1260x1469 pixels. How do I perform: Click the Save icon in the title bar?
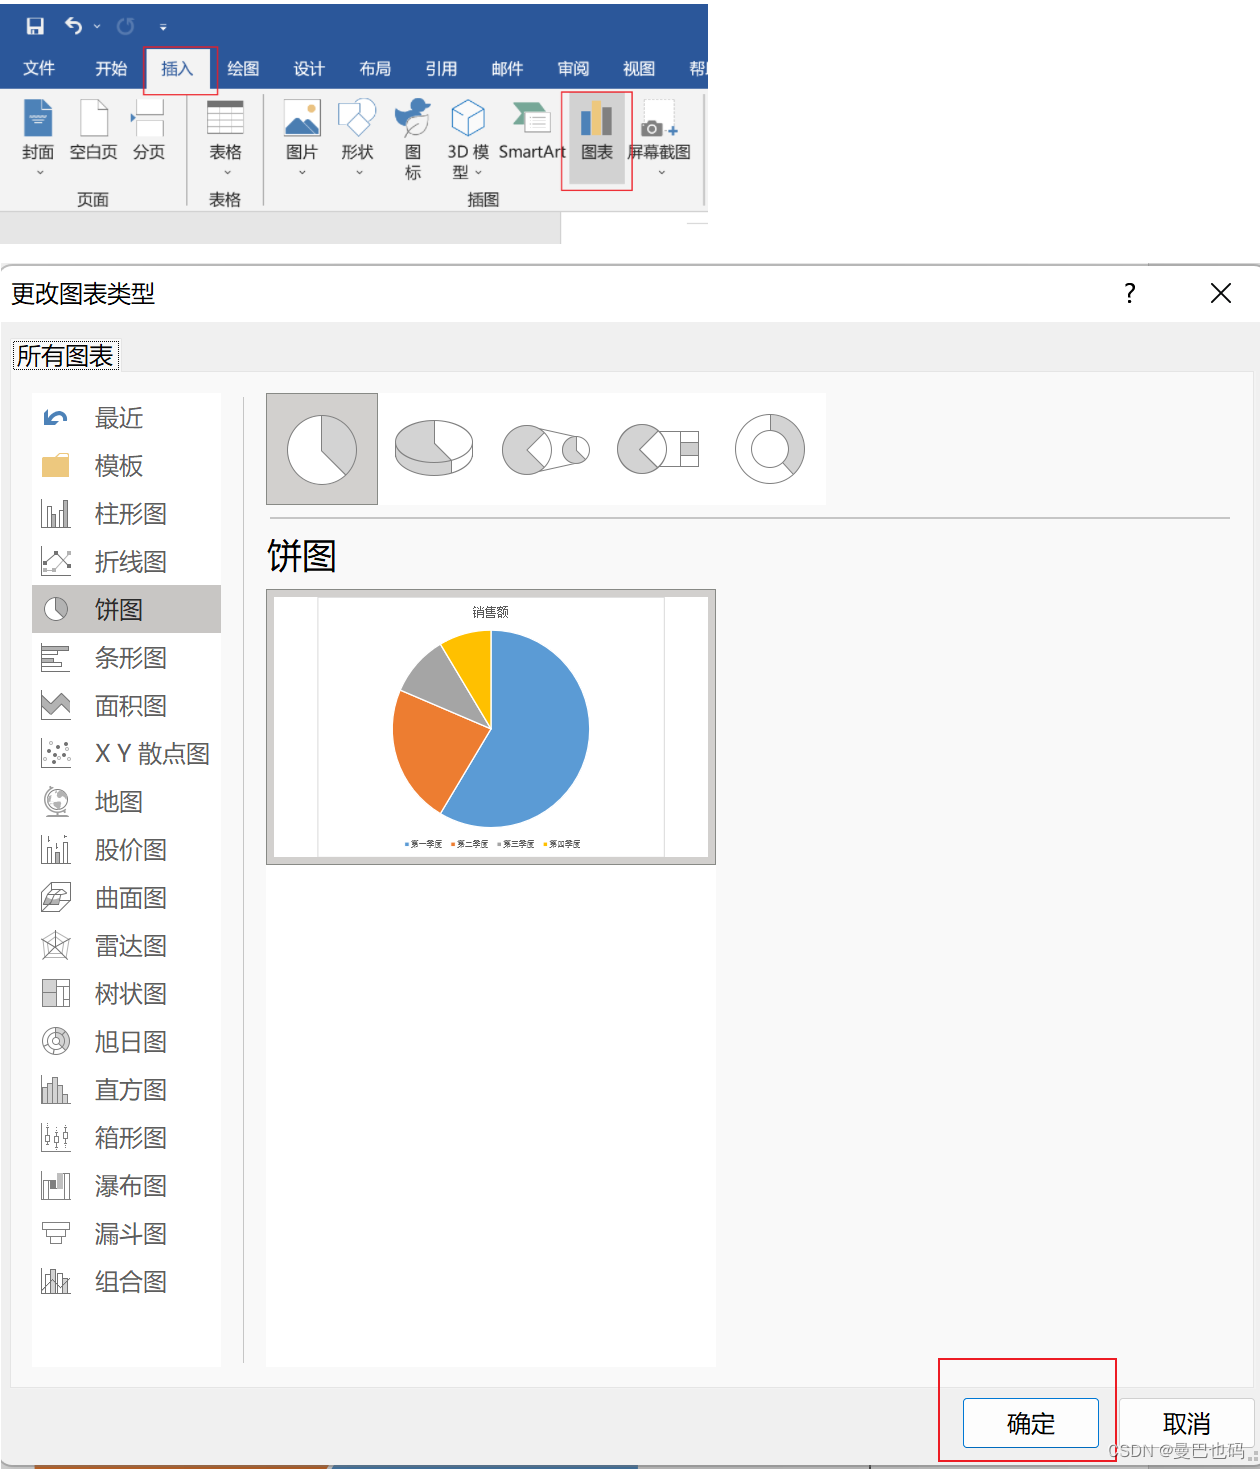(35, 26)
